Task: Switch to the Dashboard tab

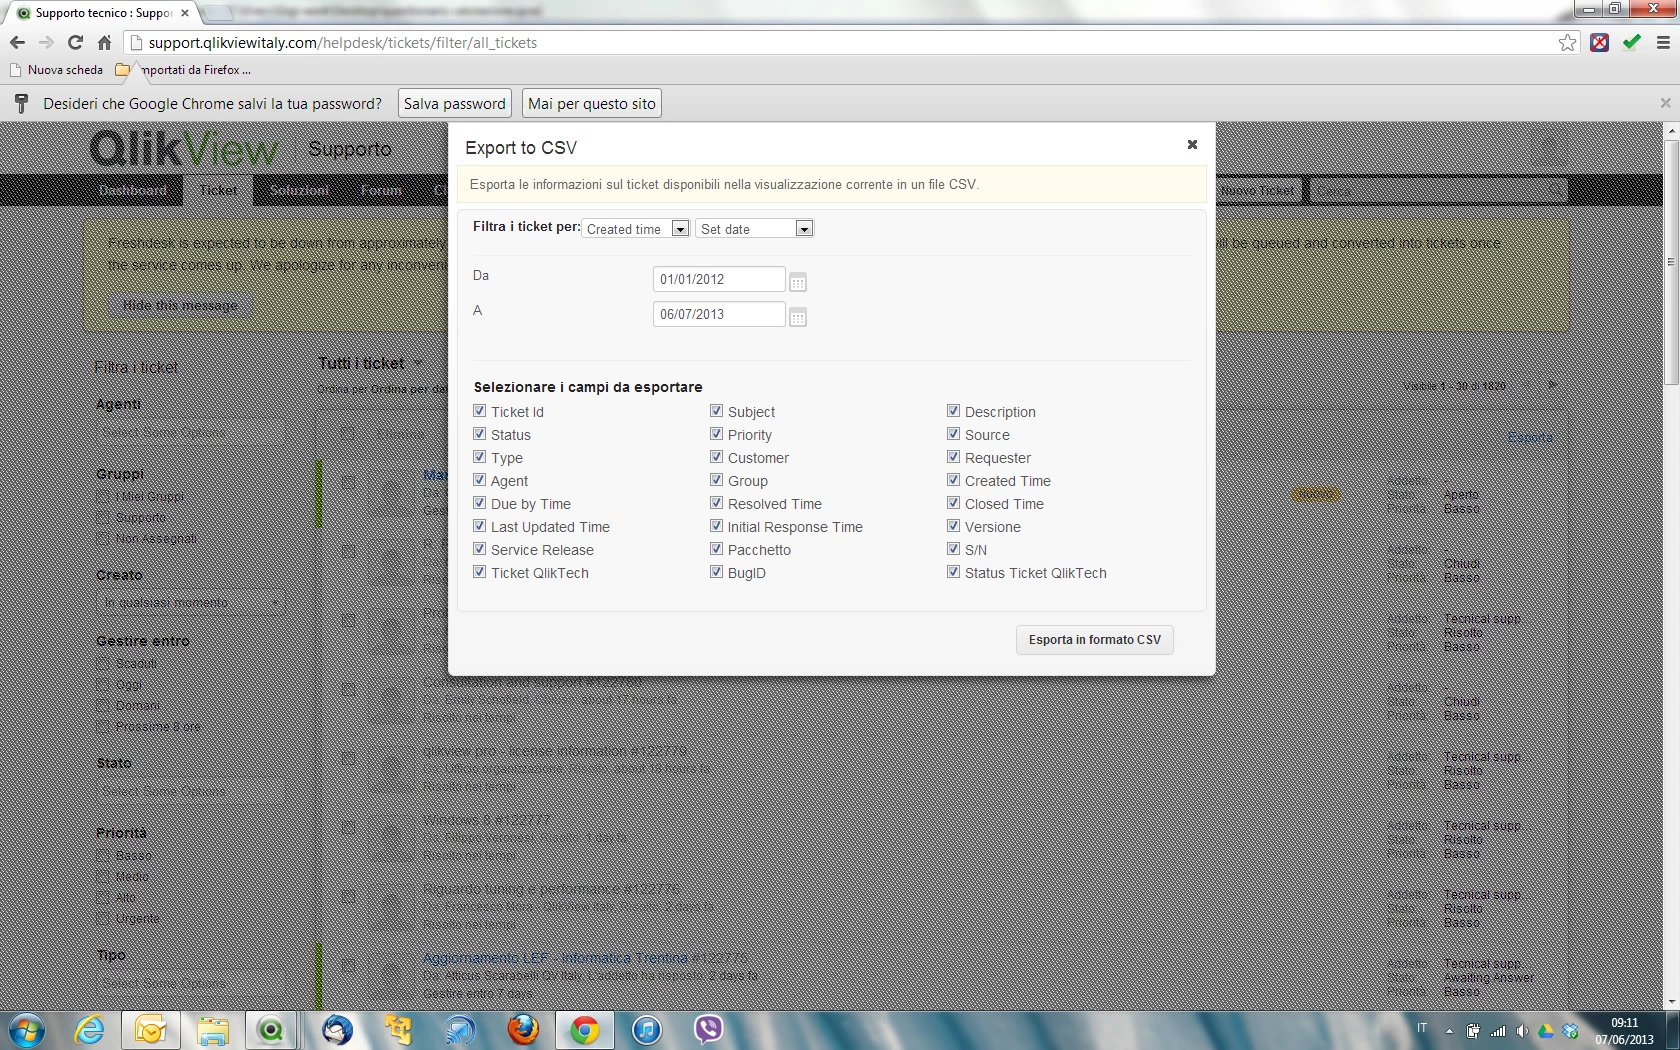Action: pos(133,190)
